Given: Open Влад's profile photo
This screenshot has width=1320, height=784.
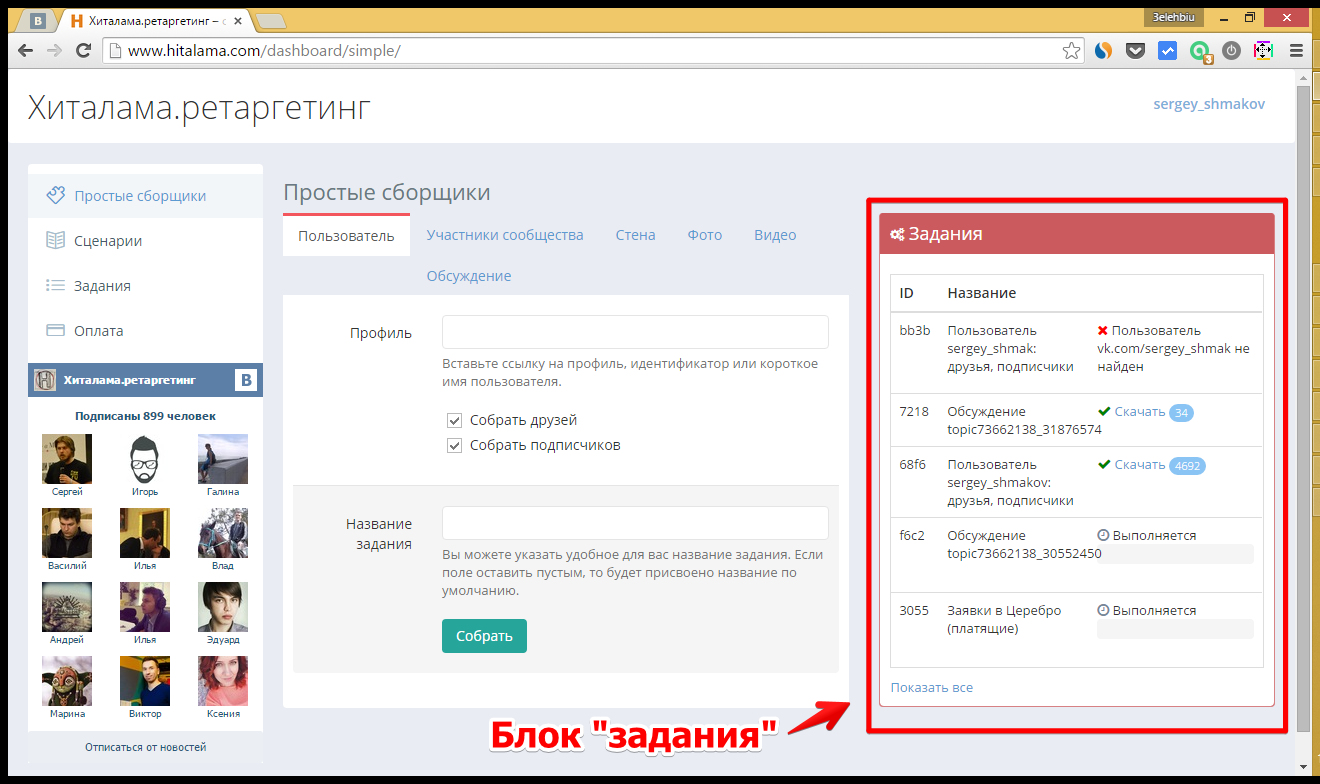Looking at the screenshot, I should (x=223, y=533).
